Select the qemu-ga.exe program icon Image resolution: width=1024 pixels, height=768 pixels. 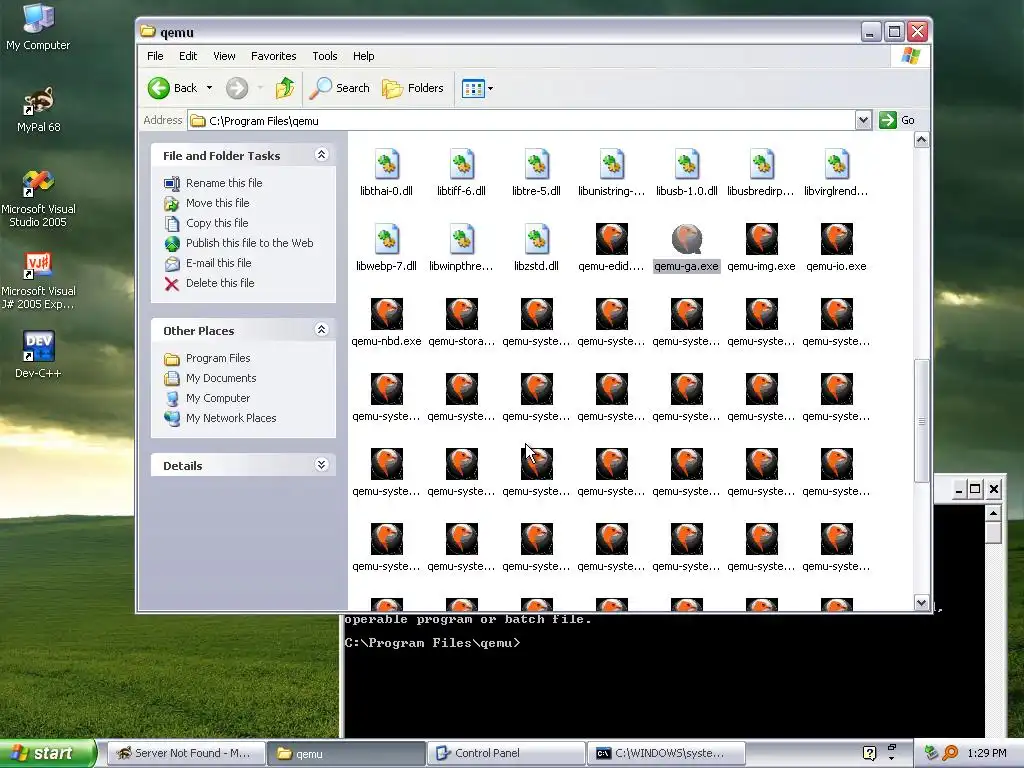point(687,238)
